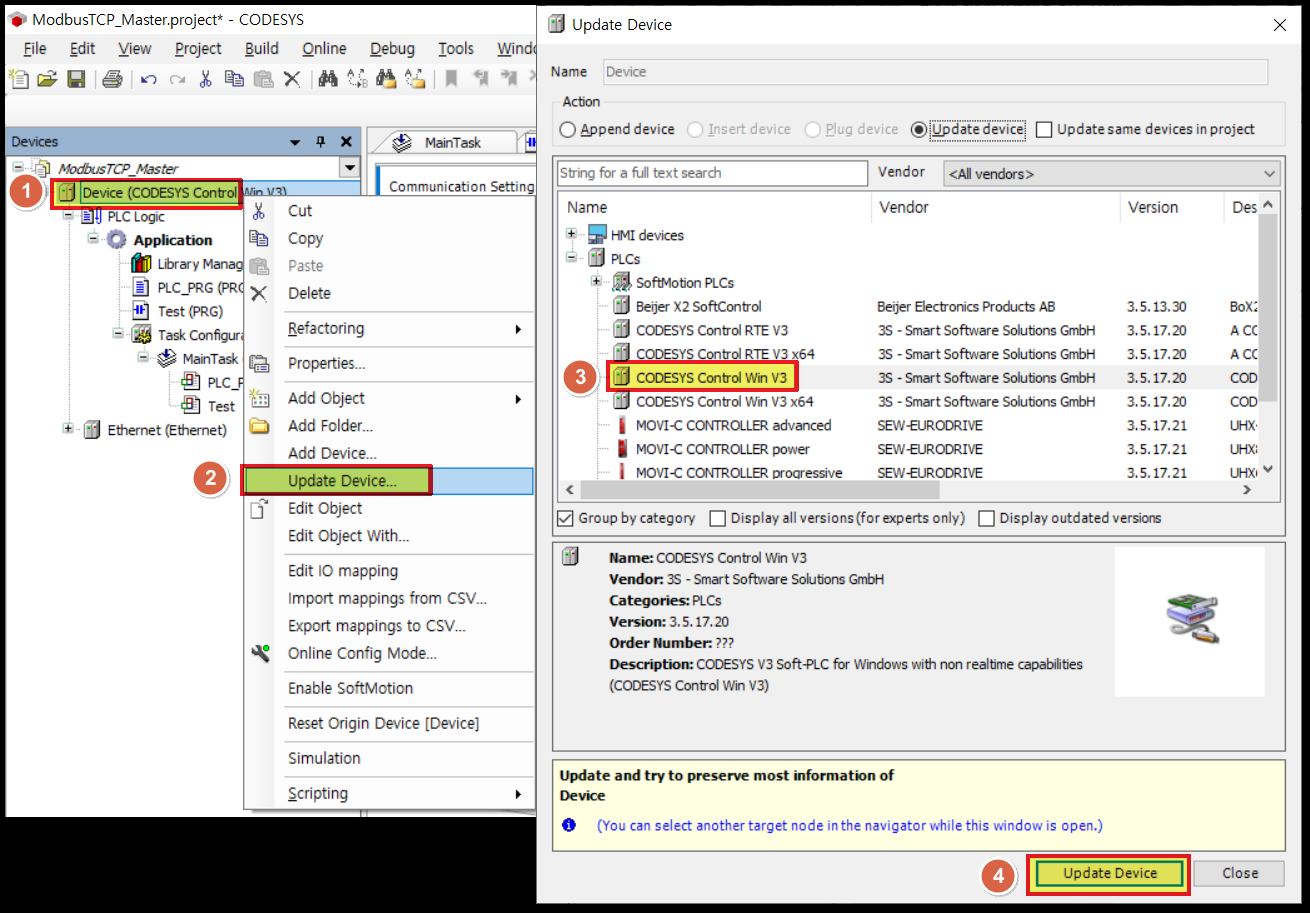Click the Toggle Bookmark flag icon
The height and width of the screenshot is (913, 1310).
(x=451, y=79)
